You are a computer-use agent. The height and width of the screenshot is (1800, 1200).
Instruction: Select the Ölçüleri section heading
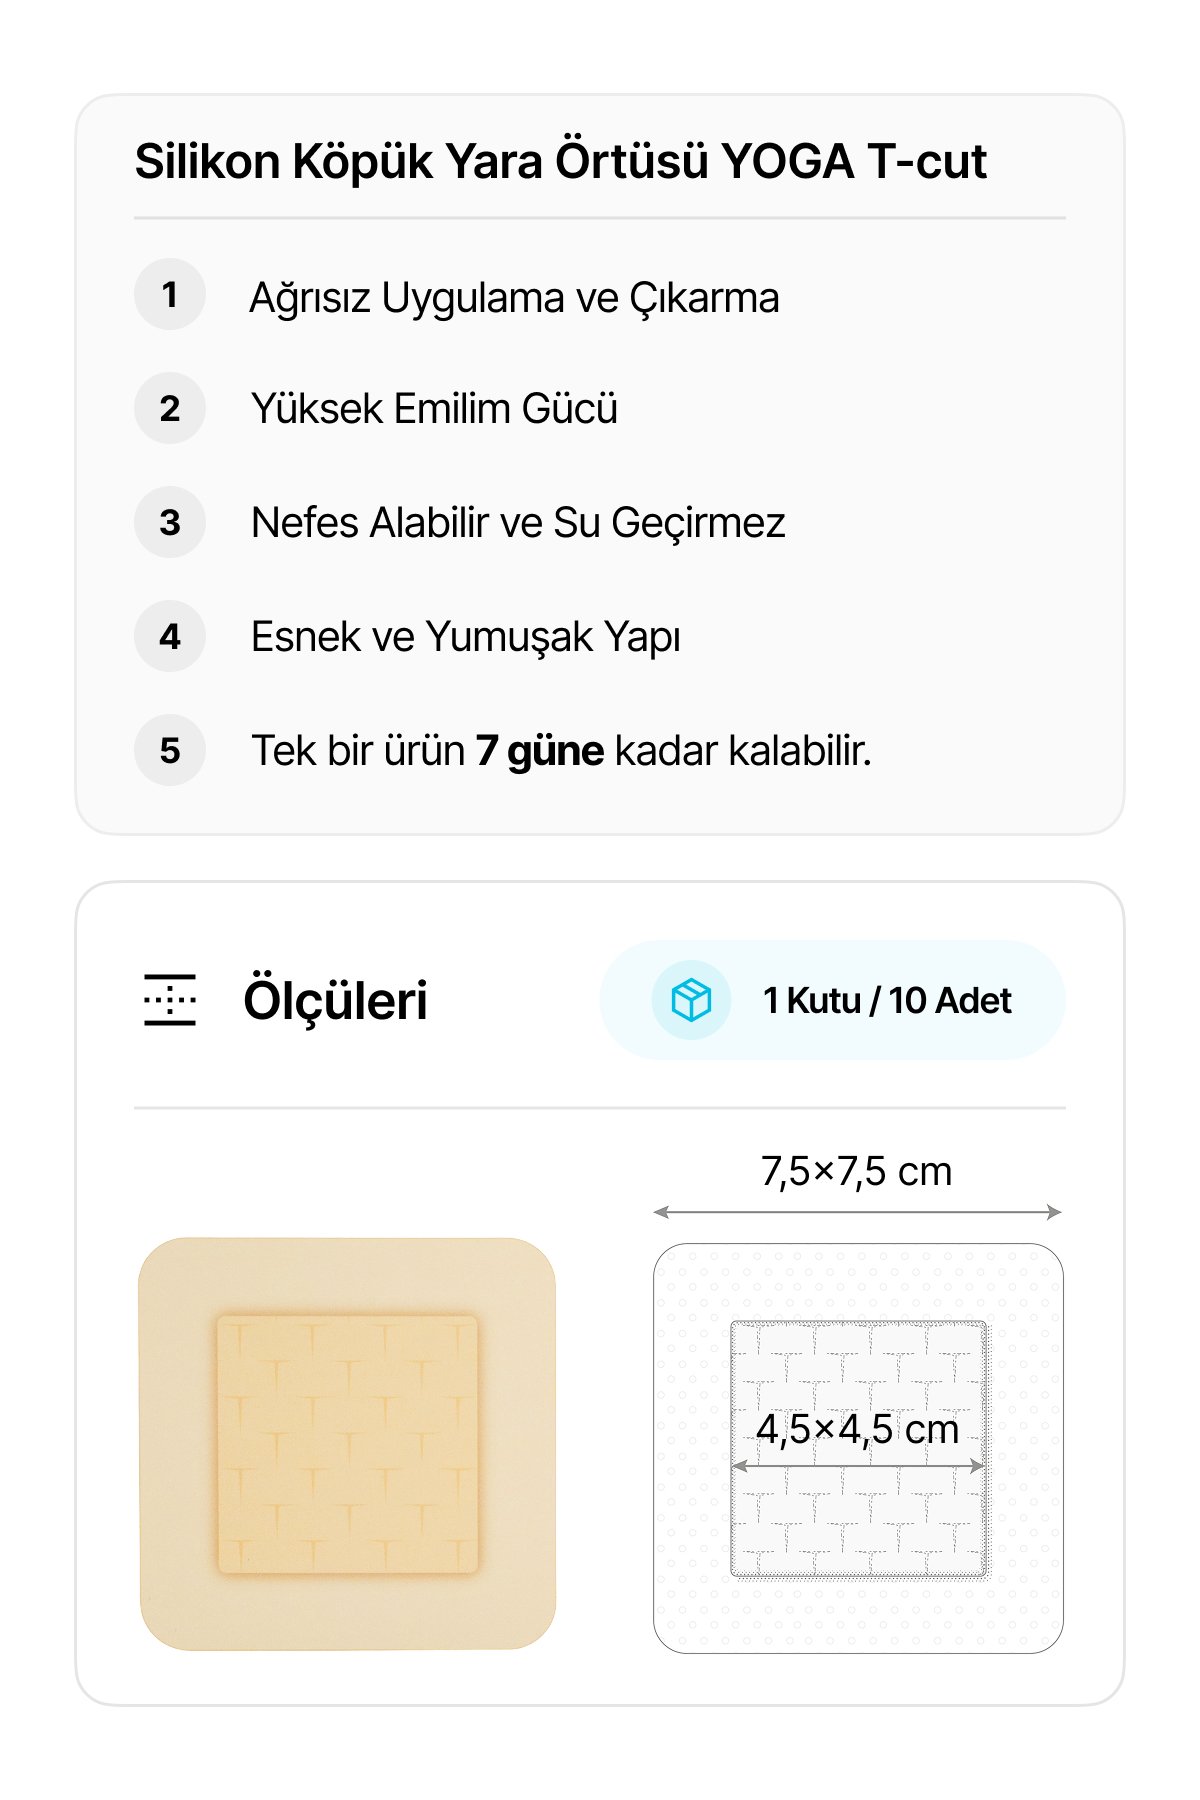(x=335, y=1000)
